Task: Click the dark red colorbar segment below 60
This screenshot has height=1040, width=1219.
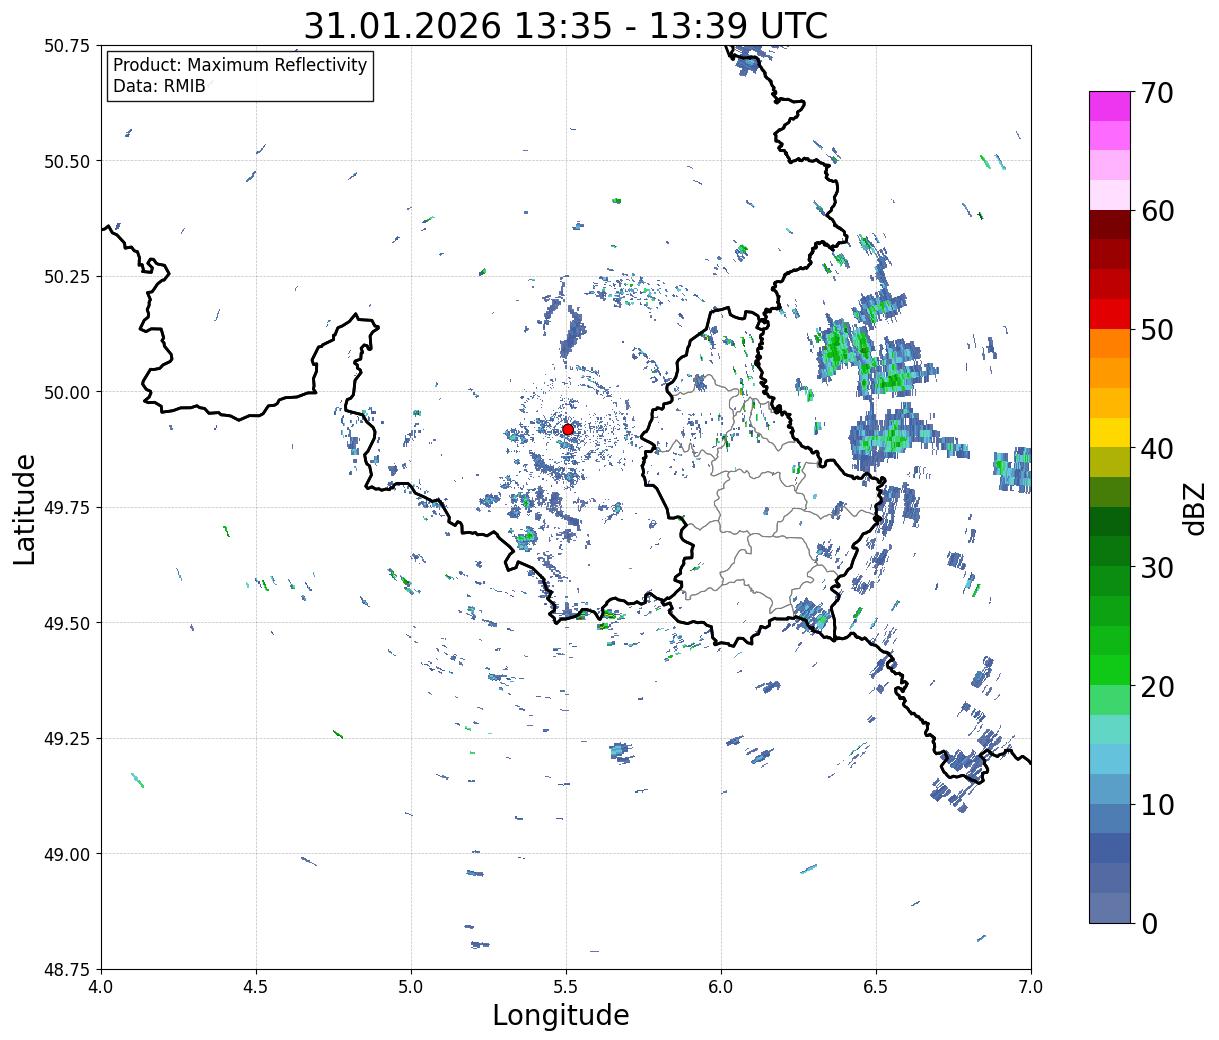Action: tap(1110, 224)
